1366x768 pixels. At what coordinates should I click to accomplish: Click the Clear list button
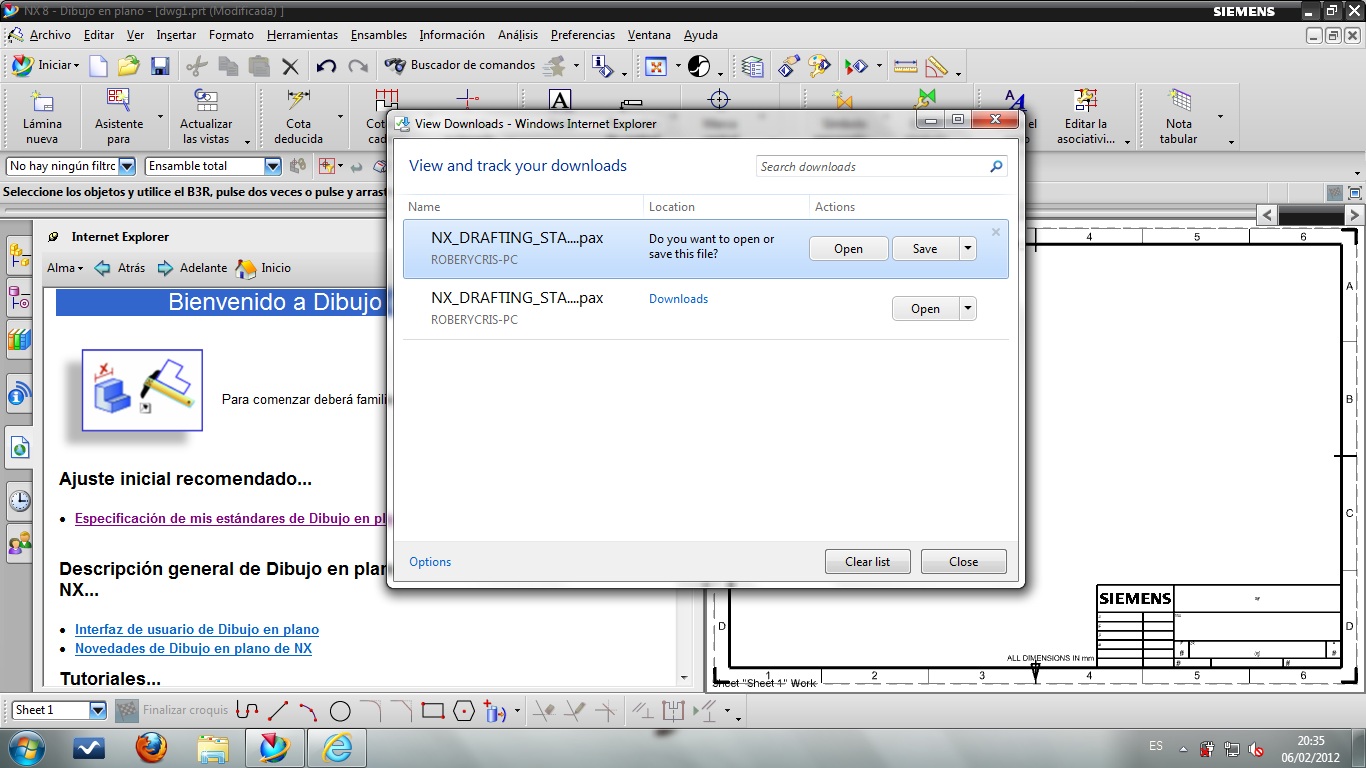tap(867, 562)
